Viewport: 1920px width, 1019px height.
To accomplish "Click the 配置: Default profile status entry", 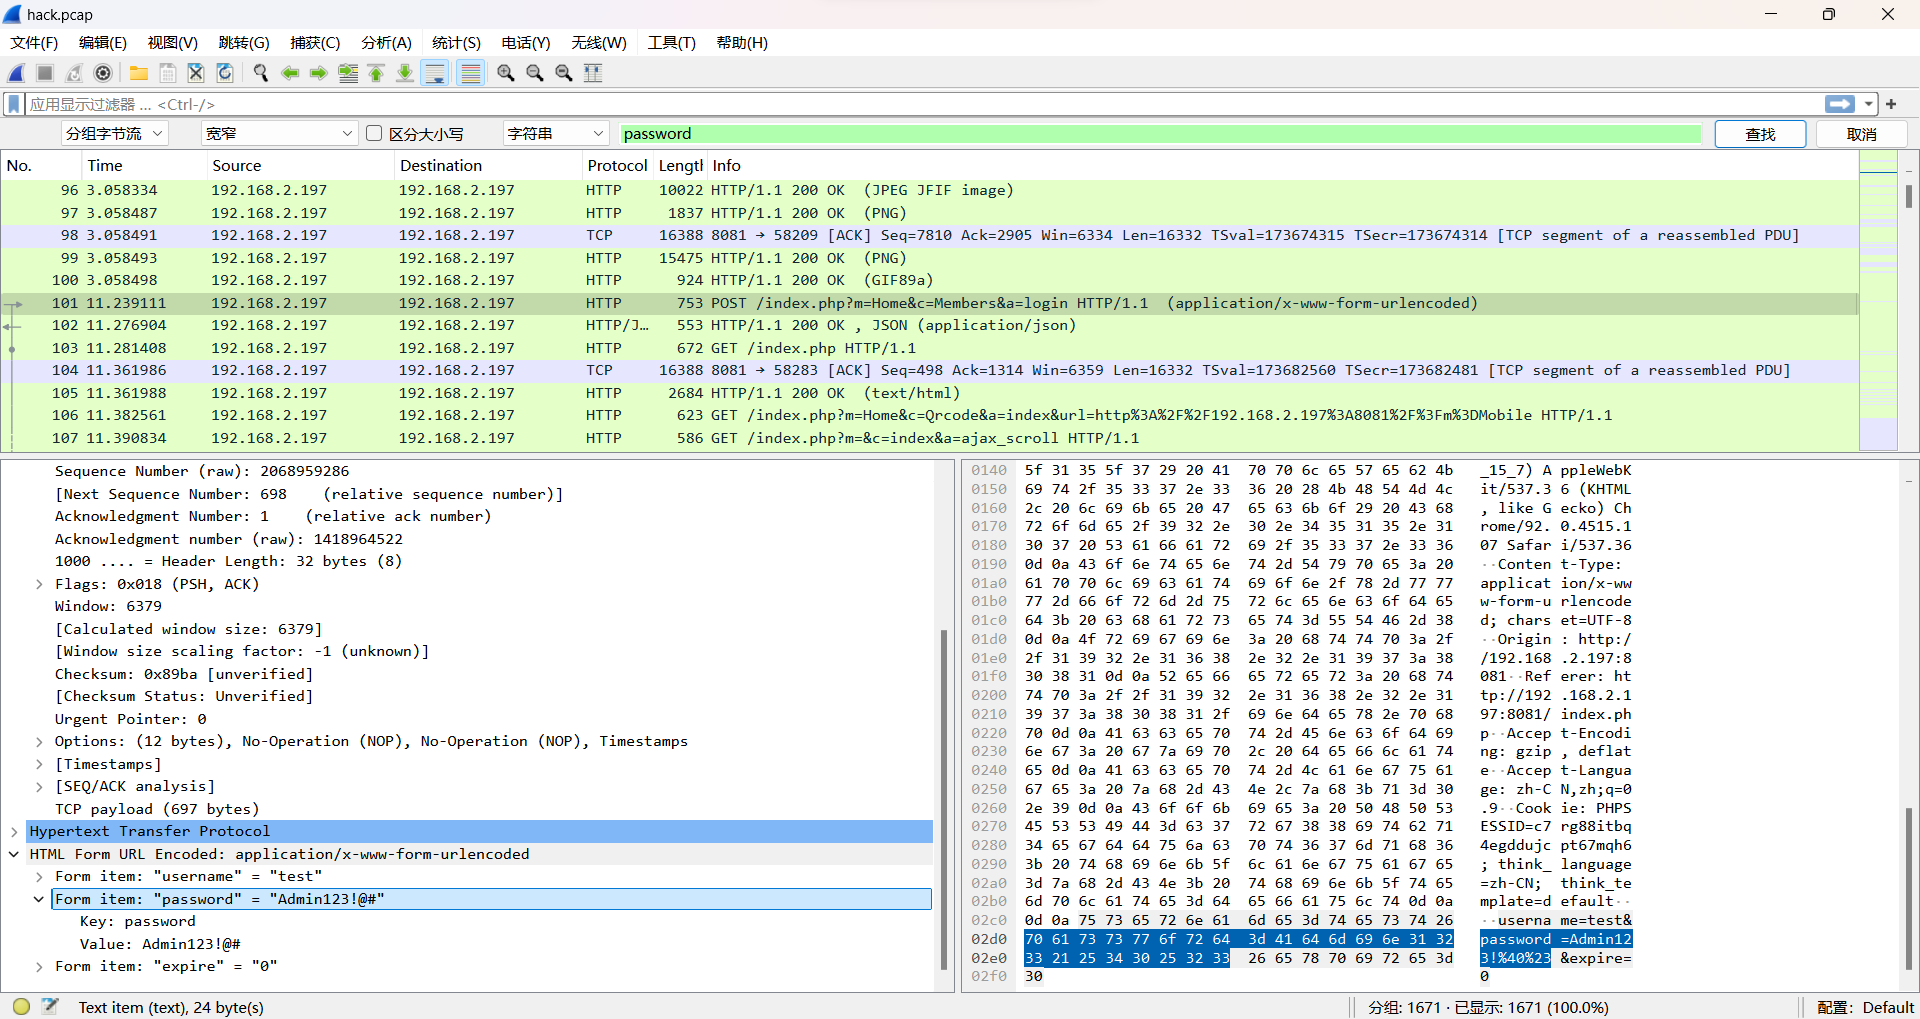I will point(1865,1007).
